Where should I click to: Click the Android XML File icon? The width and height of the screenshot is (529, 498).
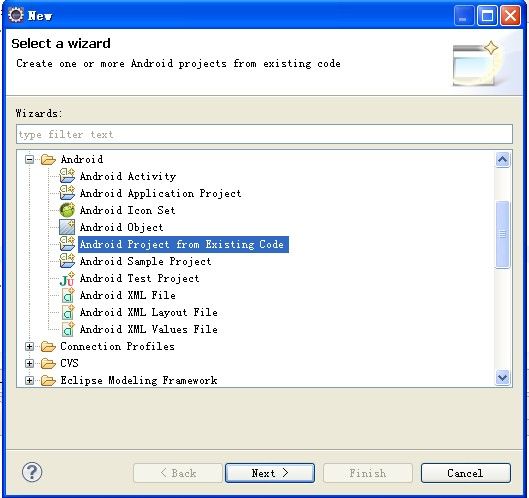pyautogui.click(x=67, y=295)
